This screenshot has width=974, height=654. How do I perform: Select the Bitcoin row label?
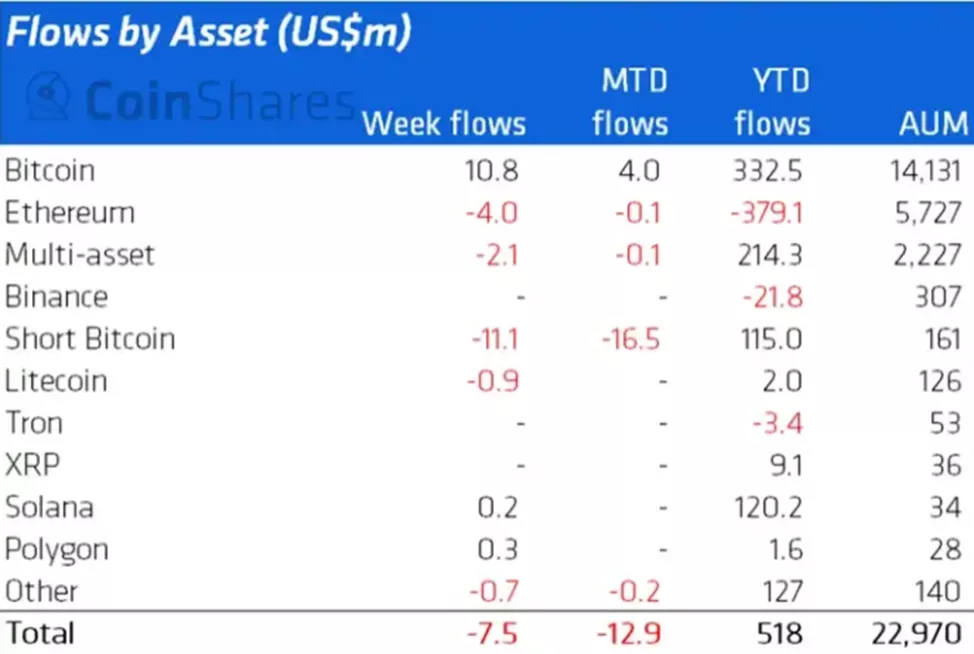(50, 170)
